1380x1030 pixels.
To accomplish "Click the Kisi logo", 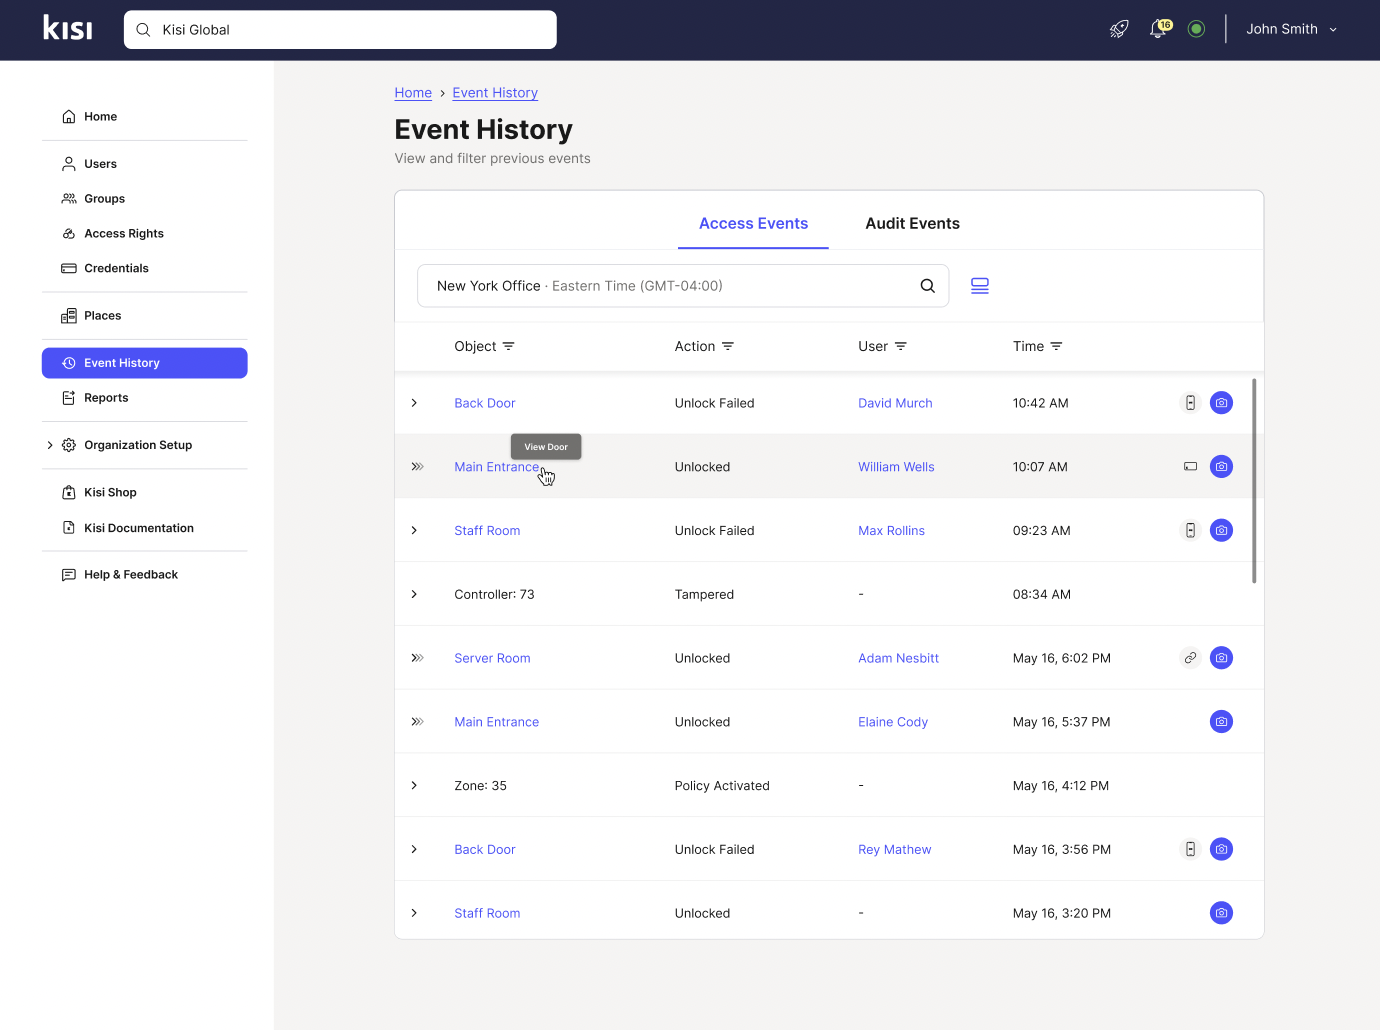I will 68,28.
